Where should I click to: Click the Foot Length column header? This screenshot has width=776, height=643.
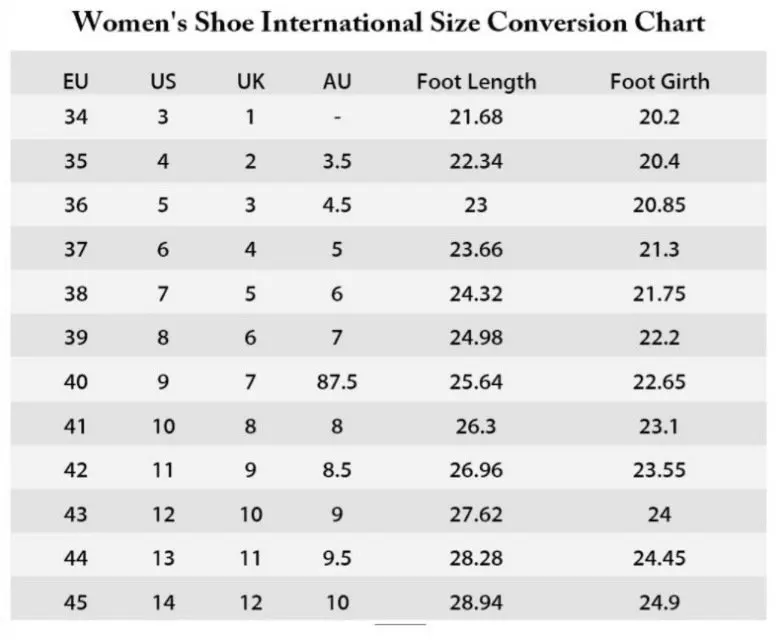(476, 81)
